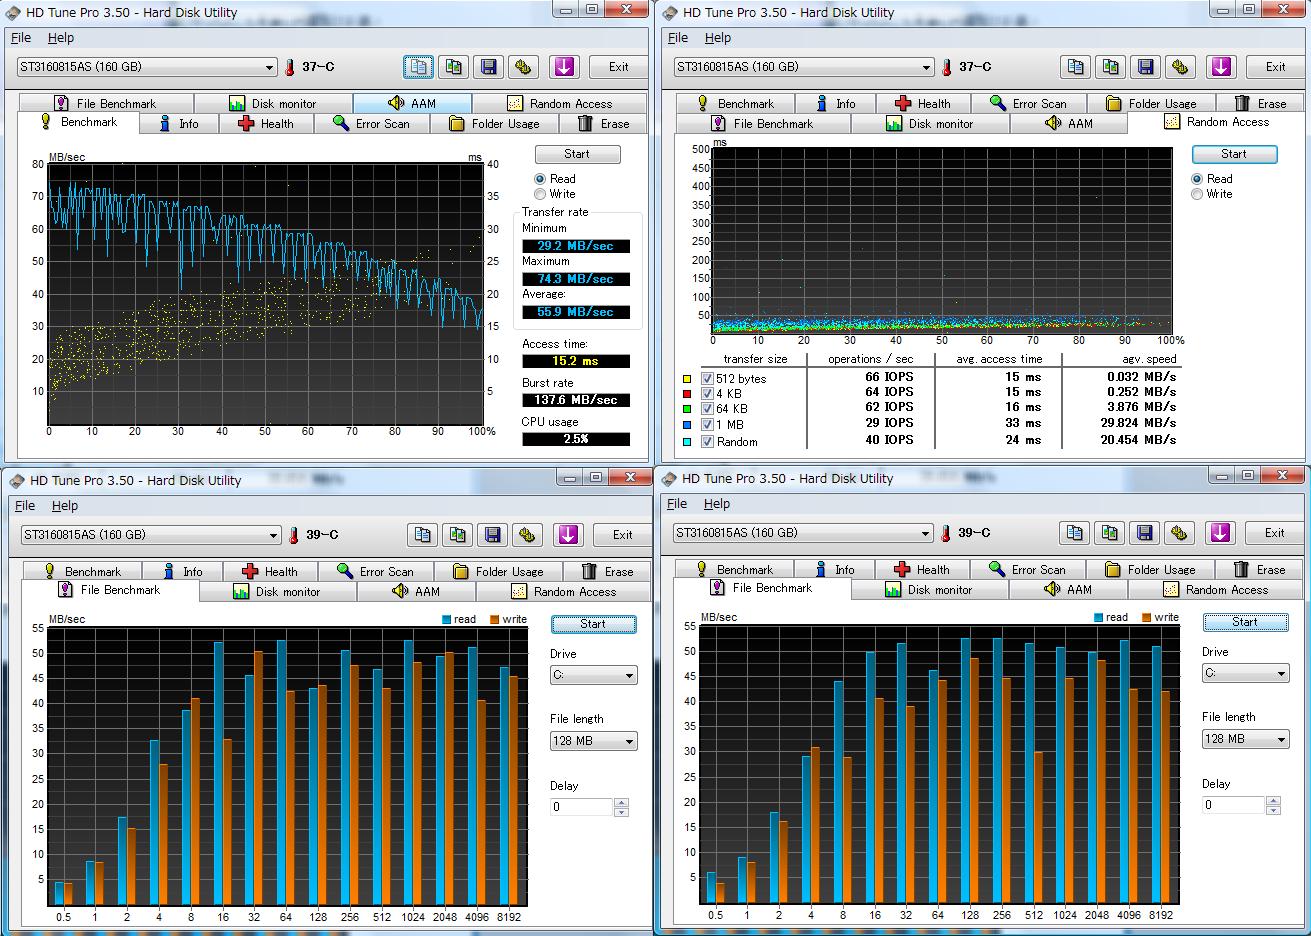Click the save screenshot floppy icon in top-right window

(1146, 67)
